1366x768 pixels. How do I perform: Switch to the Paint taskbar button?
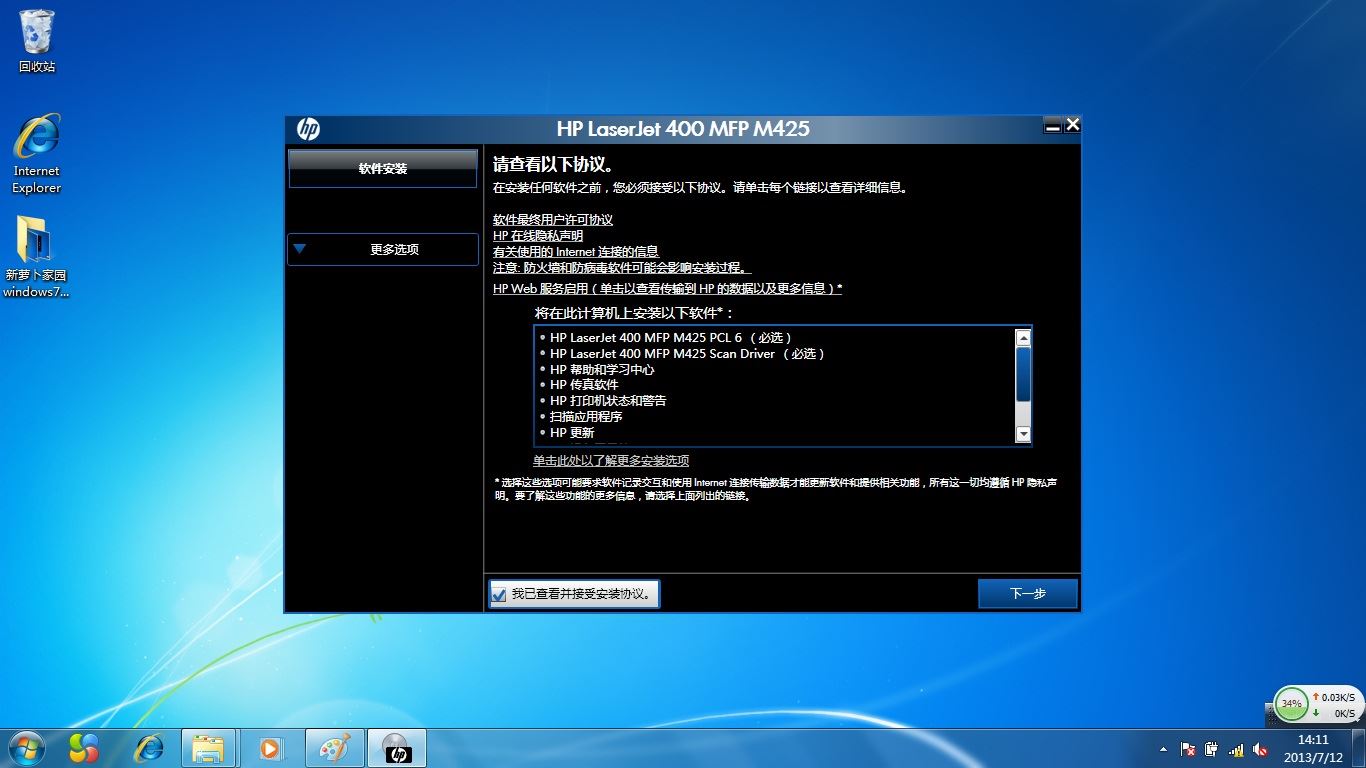pos(334,748)
